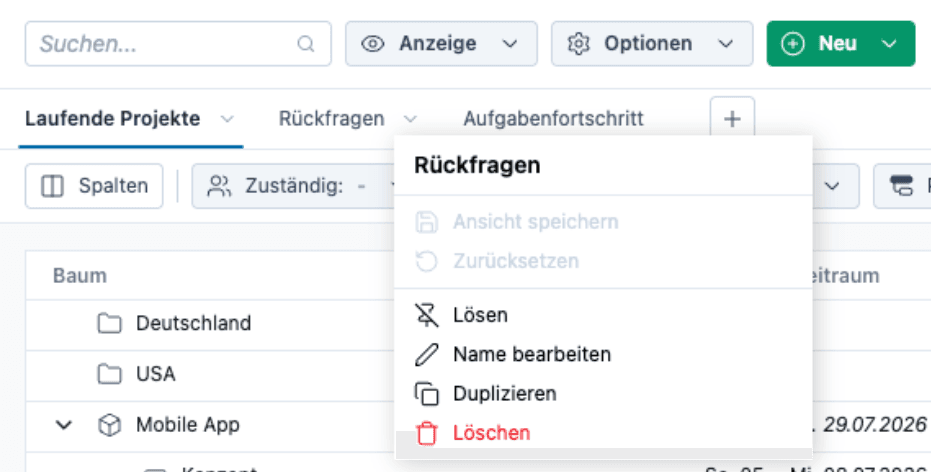Click the gear icon on Optionen

pos(578,44)
